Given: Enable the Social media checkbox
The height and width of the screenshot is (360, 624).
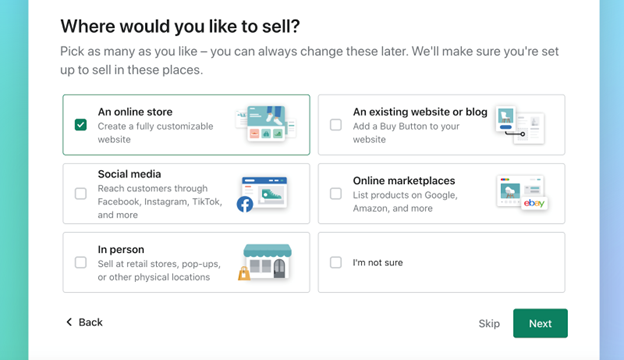Looking at the screenshot, I should (81, 194).
